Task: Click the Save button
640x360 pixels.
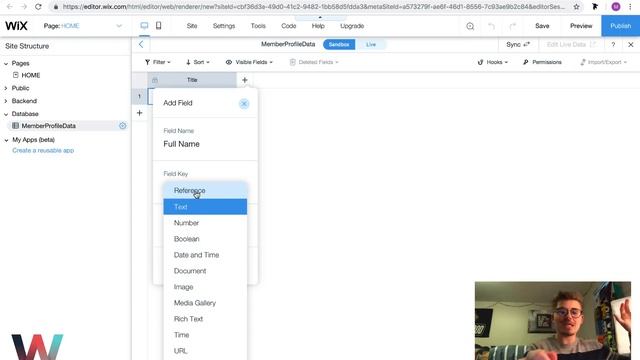Action: coord(542,26)
